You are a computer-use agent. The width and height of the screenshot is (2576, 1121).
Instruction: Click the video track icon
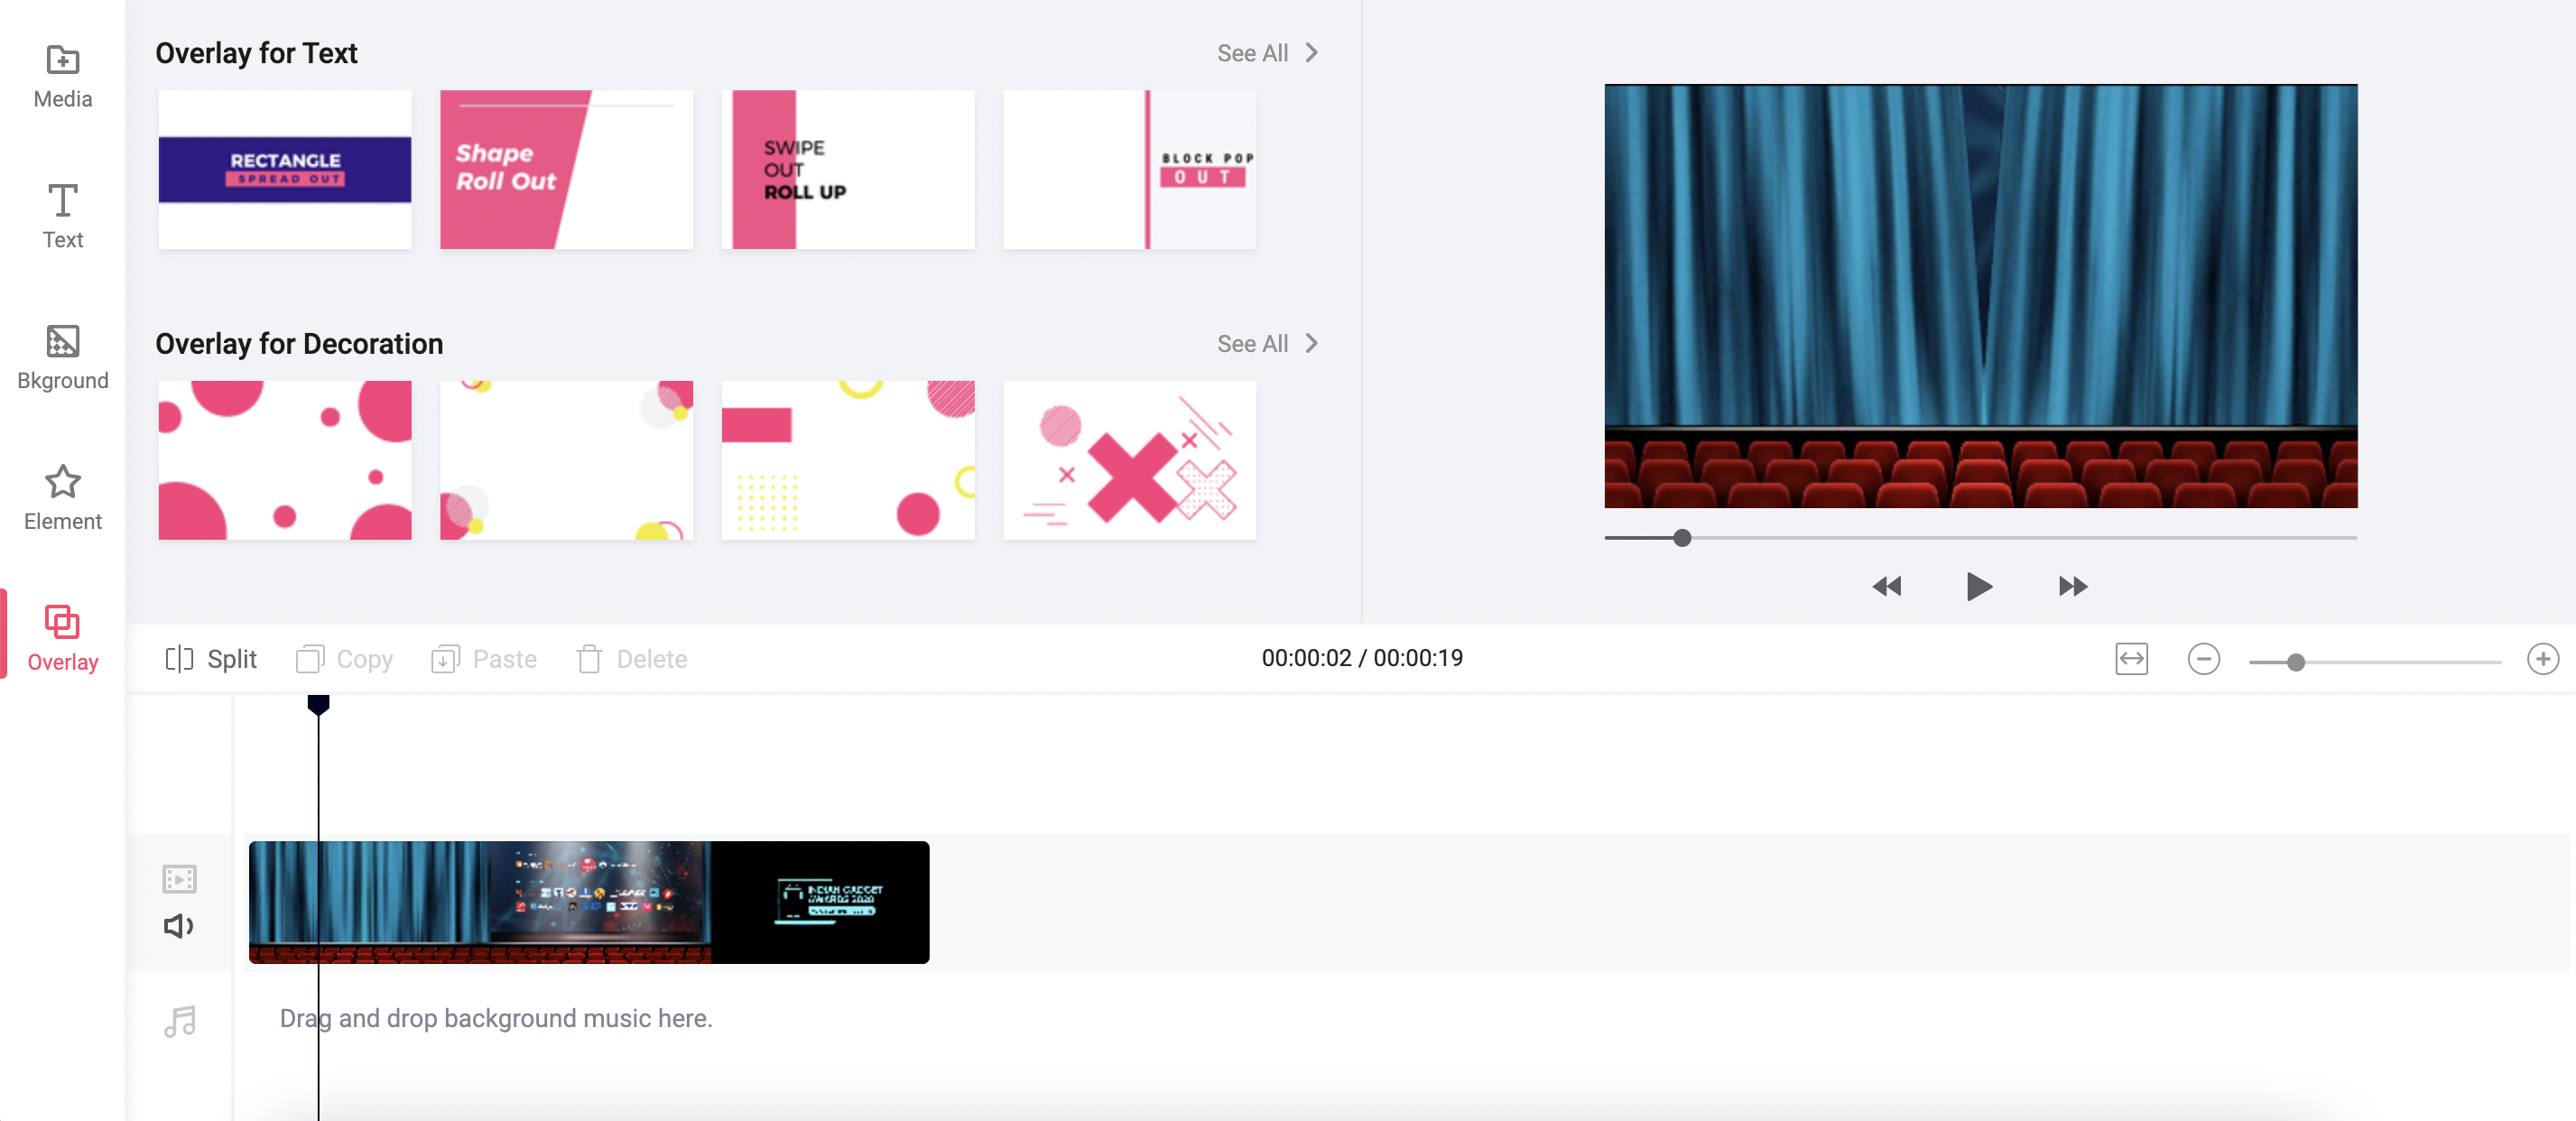(x=179, y=877)
